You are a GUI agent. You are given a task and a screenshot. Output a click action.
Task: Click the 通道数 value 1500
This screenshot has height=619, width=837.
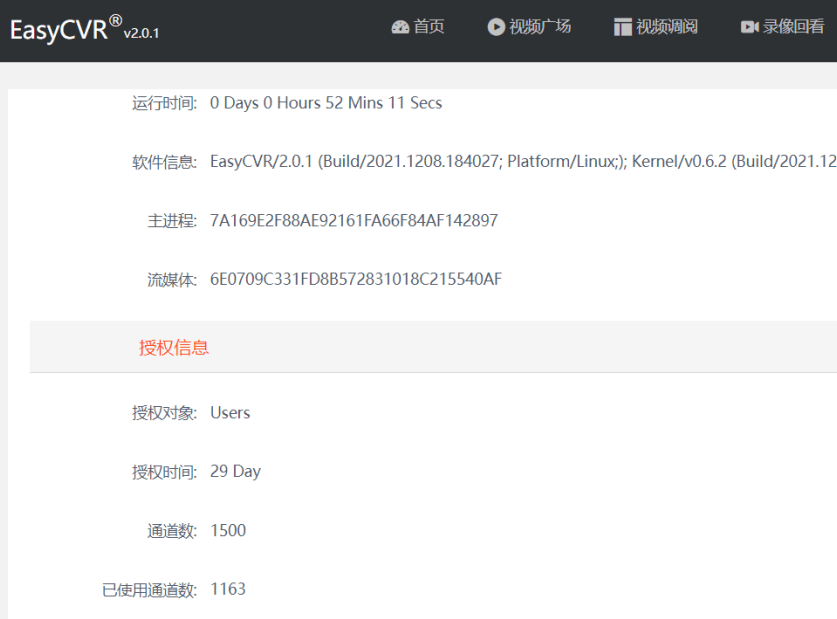coord(228,530)
